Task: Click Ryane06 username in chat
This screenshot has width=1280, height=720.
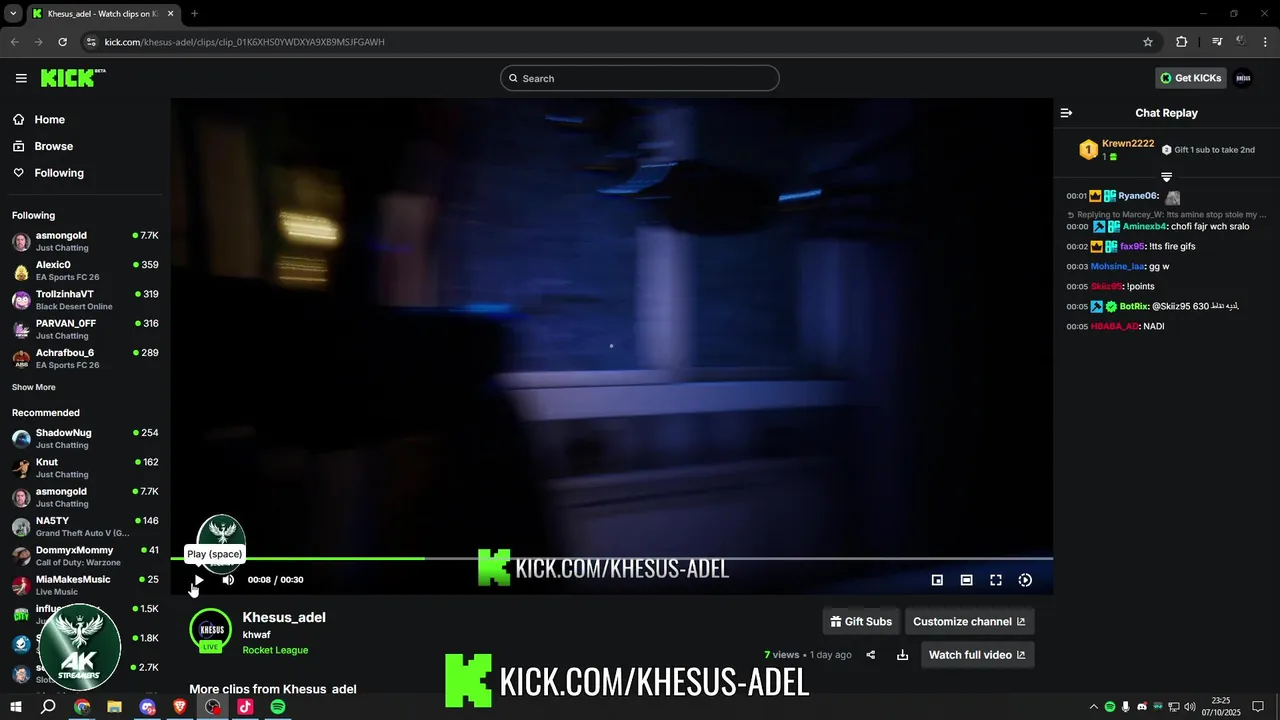Action: point(1138,196)
